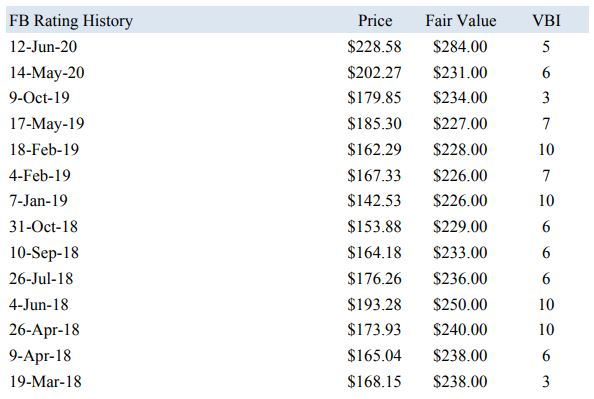The width and height of the screenshot is (594, 399).
Task: Click the 9-Oct-19 date entry
Action: pos(39,98)
